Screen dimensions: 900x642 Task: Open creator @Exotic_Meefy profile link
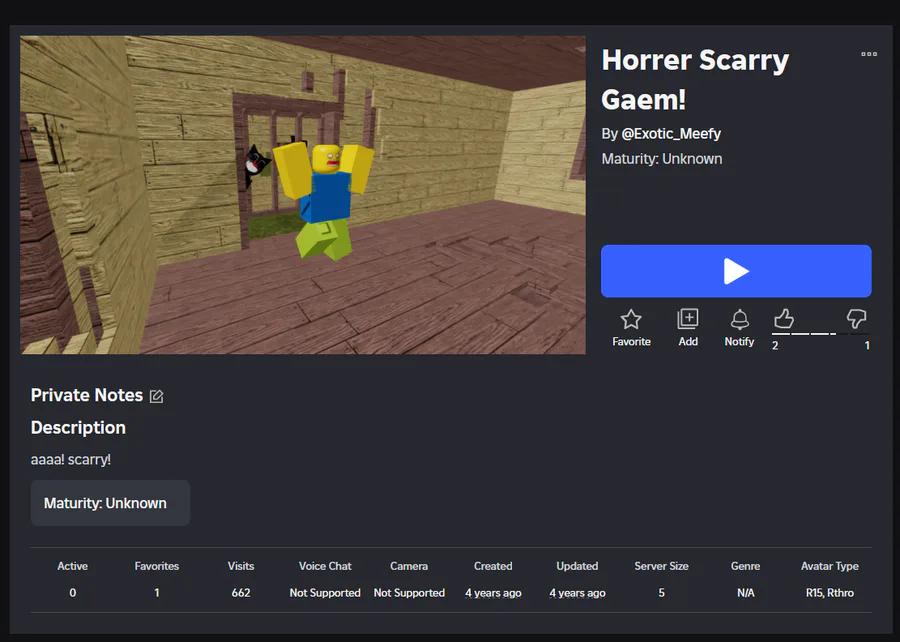(671, 134)
